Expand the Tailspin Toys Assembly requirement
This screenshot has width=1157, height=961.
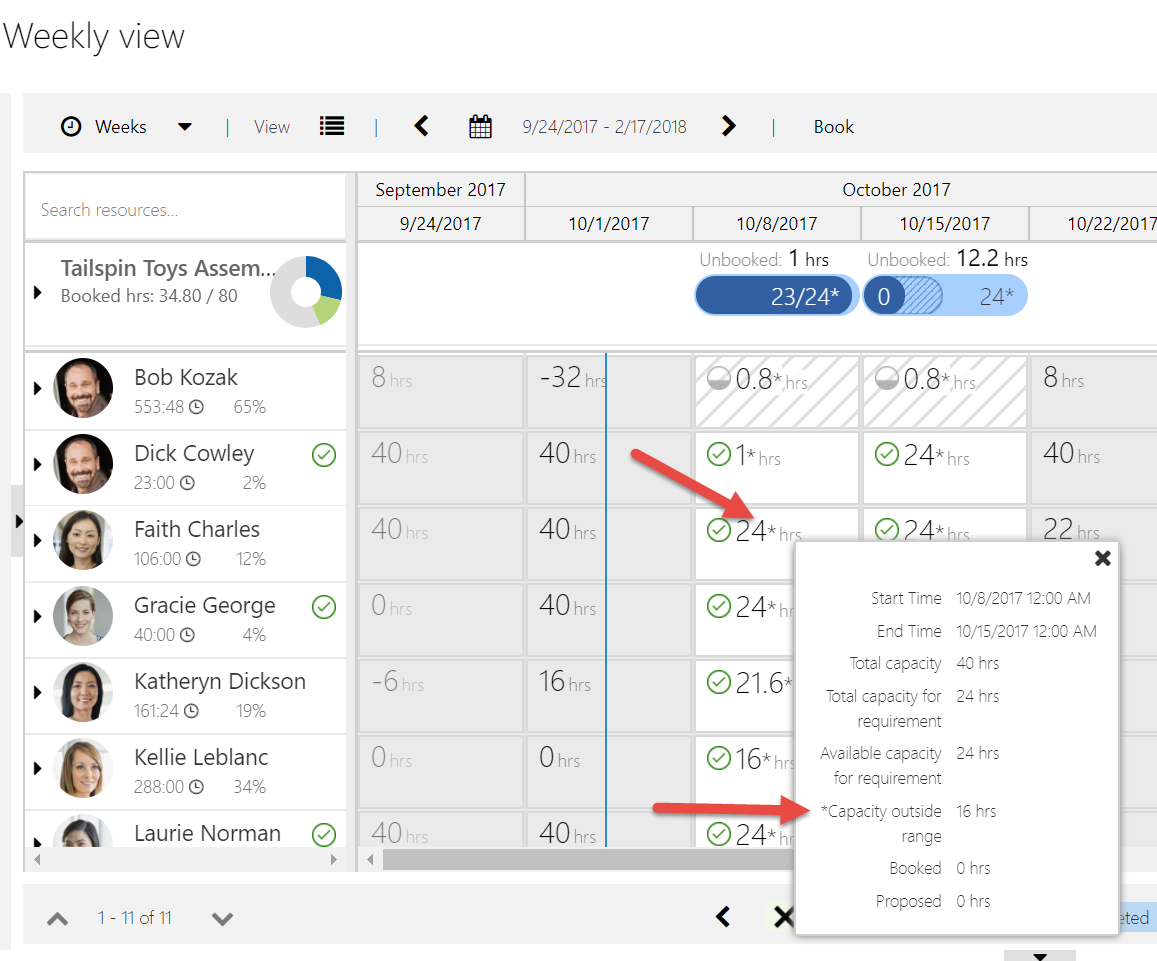[38, 292]
